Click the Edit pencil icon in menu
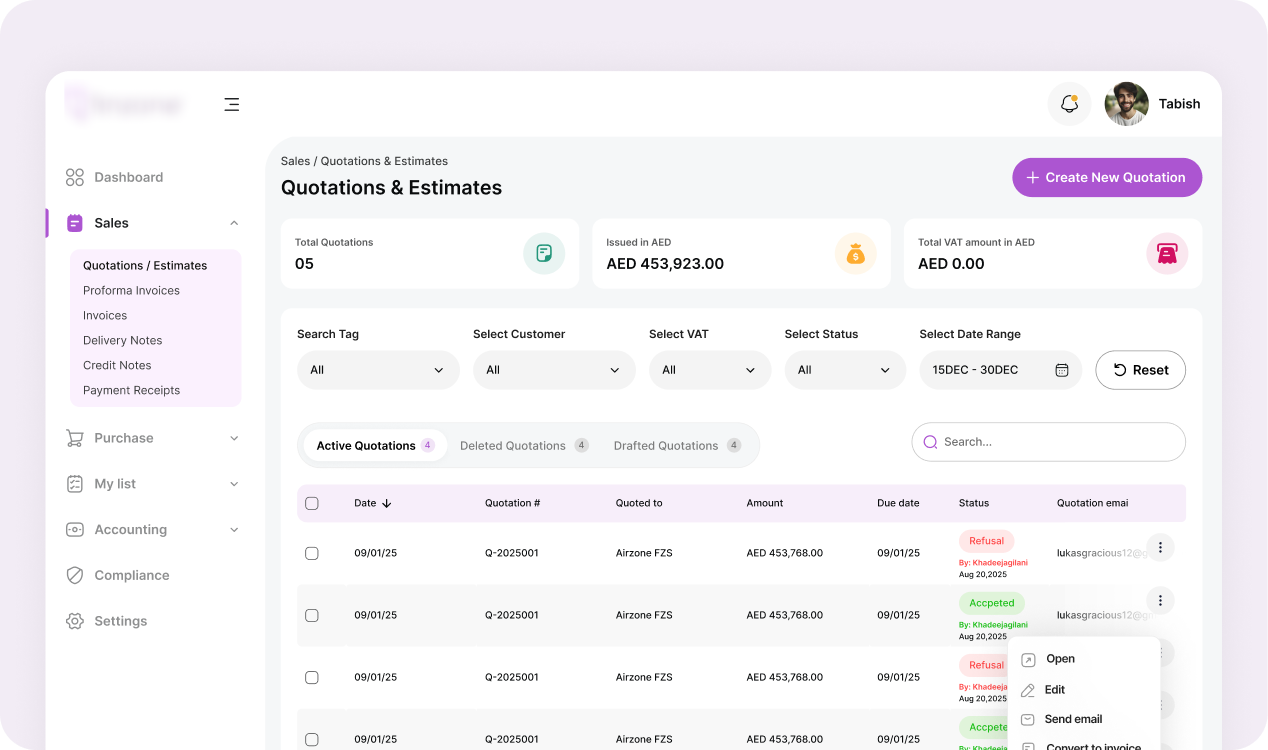Image resolution: width=1268 pixels, height=750 pixels. click(x=1028, y=690)
